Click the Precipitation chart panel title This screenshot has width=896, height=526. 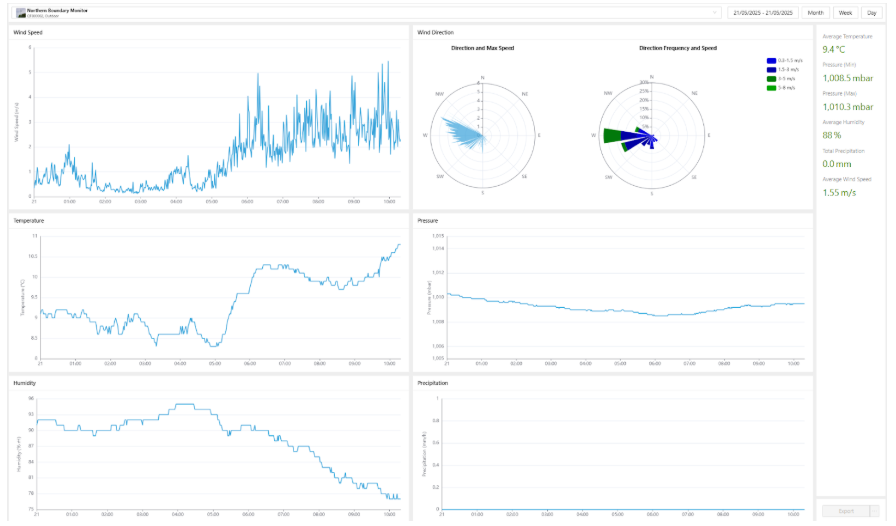point(433,383)
